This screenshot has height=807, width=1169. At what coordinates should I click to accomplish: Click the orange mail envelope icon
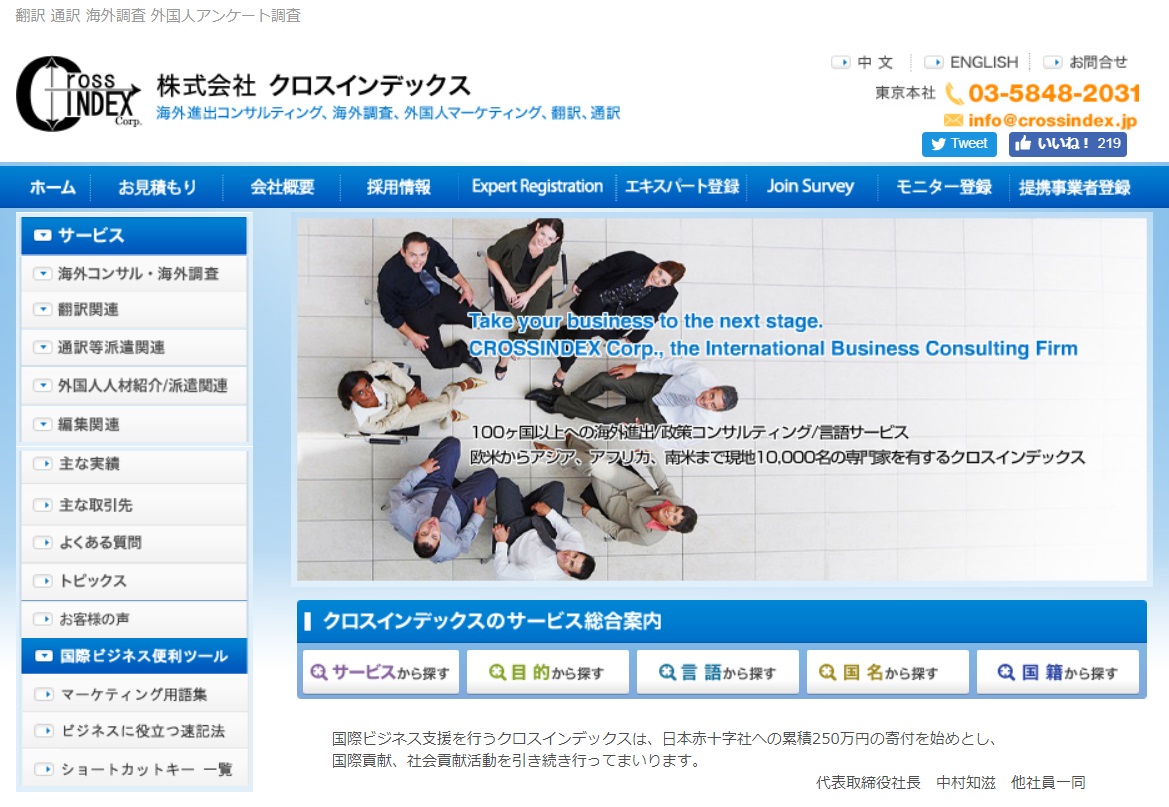pos(953,120)
